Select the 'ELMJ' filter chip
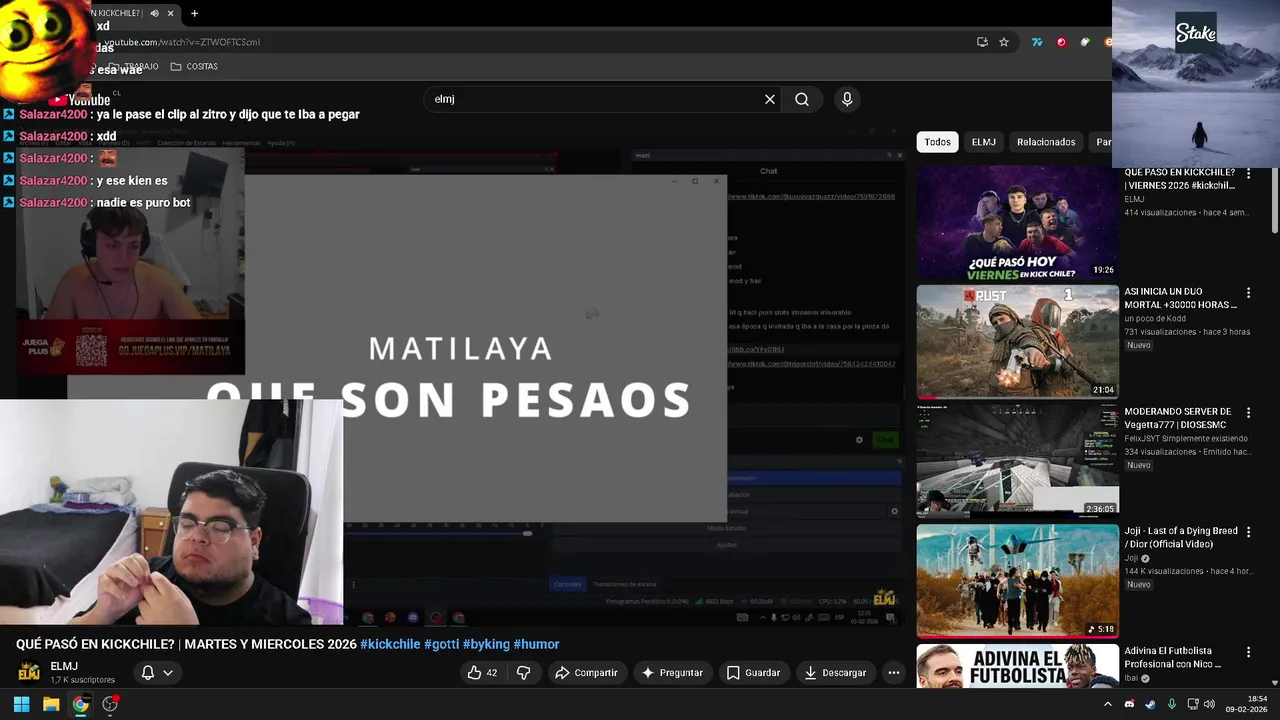Image resolution: width=1280 pixels, height=720 pixels. click(984, 142)
